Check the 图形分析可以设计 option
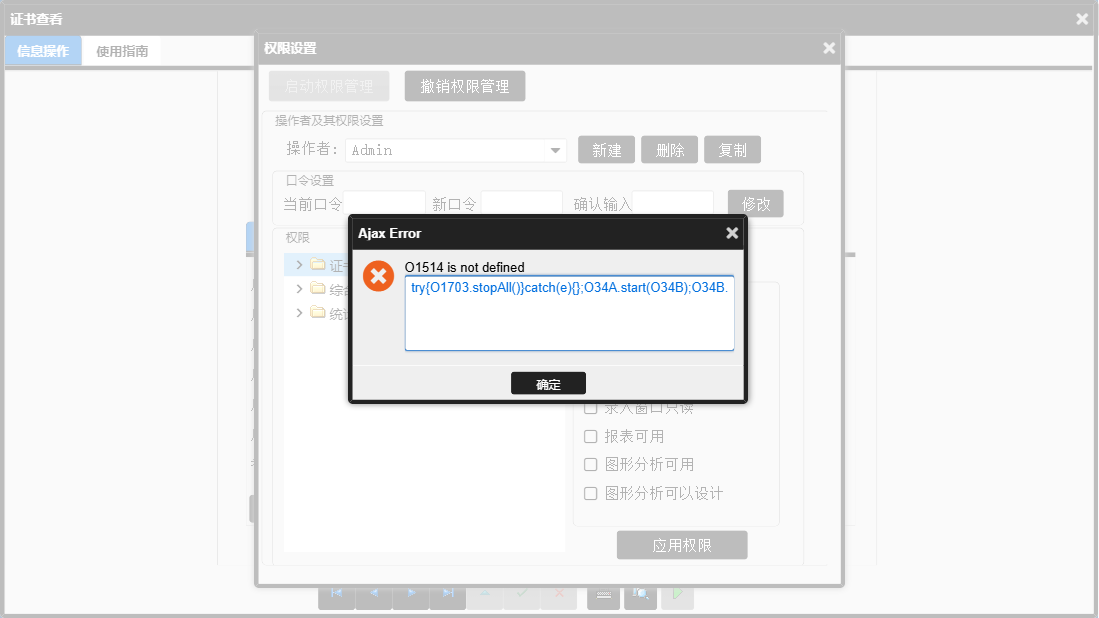This screenshot has height=618, width=1099. [591, 493]
